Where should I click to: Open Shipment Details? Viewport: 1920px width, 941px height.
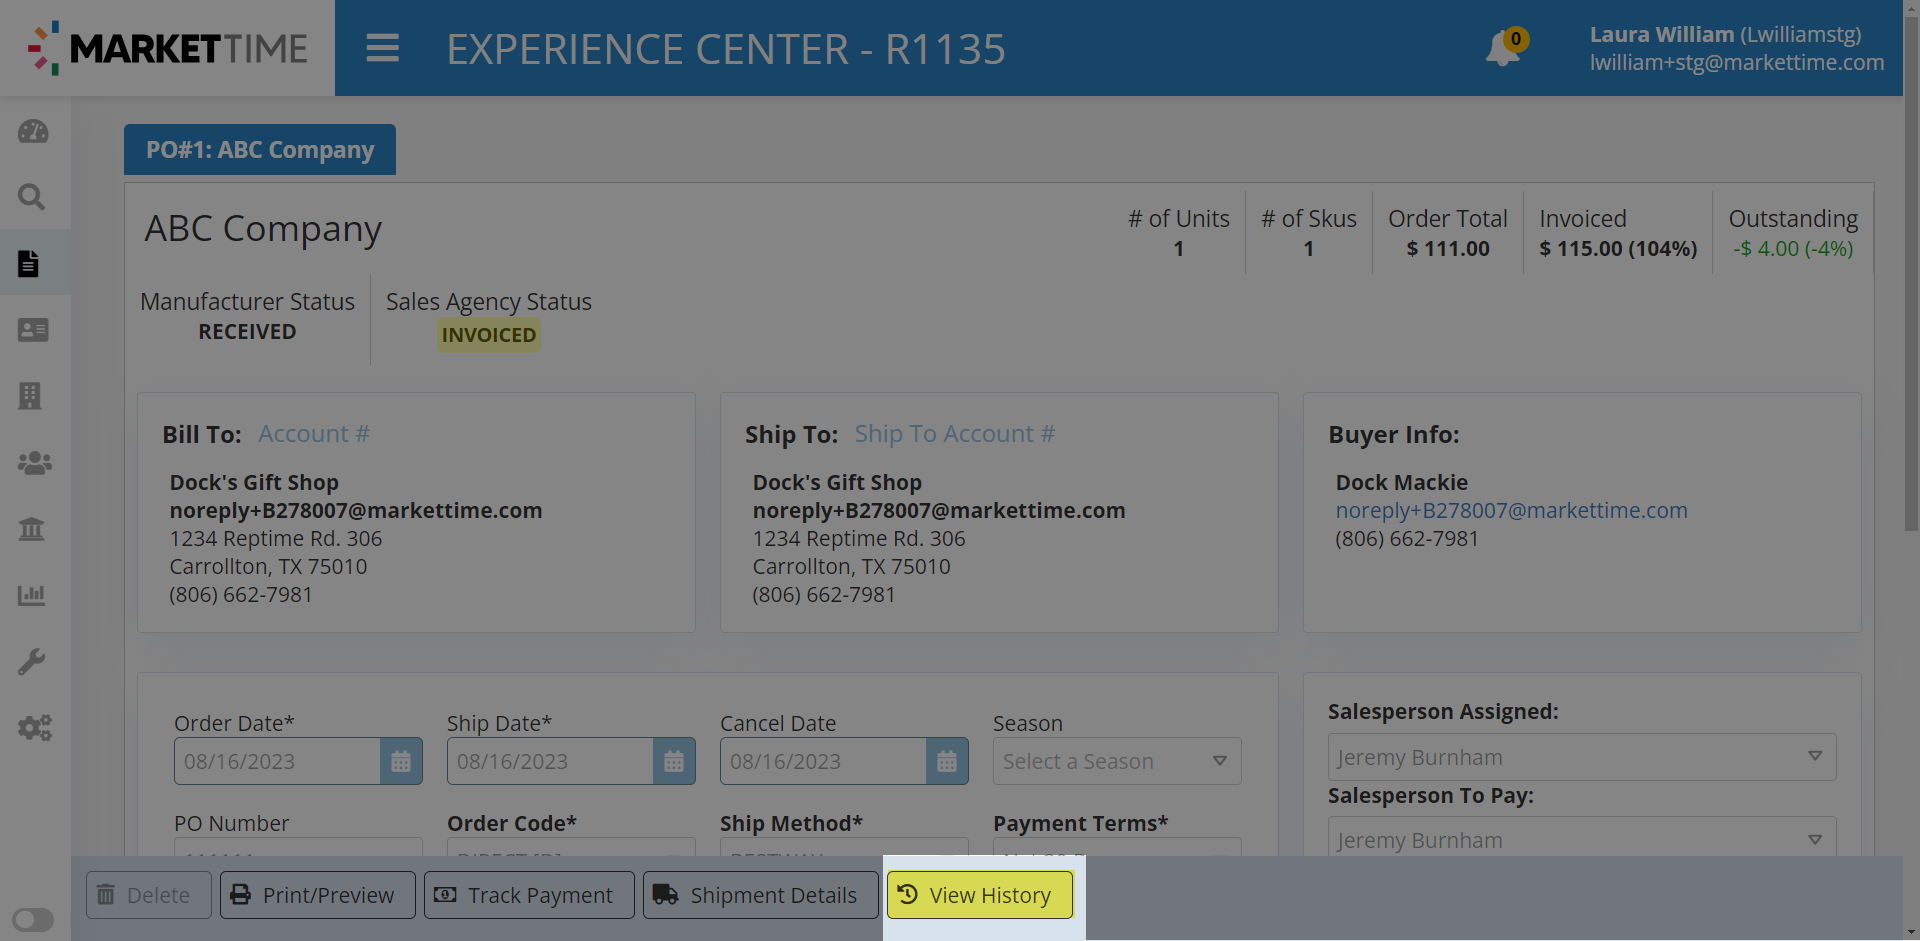coord(760,895)
